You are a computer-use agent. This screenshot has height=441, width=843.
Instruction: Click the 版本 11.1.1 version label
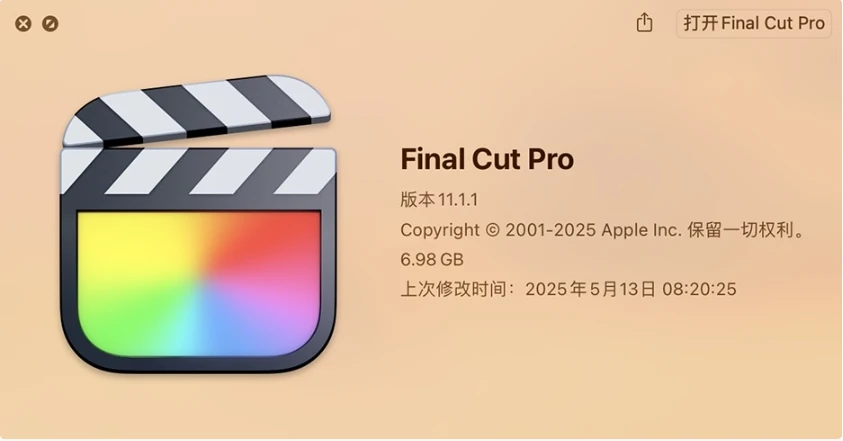click(x=439, y=200)
